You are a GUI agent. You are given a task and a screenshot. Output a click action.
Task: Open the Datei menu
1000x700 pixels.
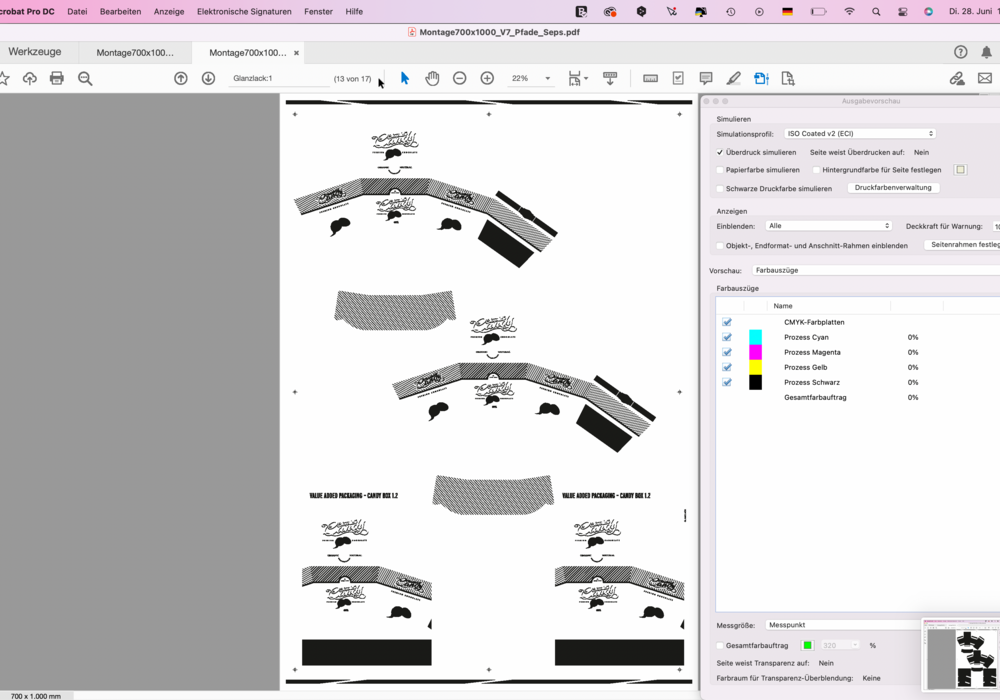click(77, 11)
